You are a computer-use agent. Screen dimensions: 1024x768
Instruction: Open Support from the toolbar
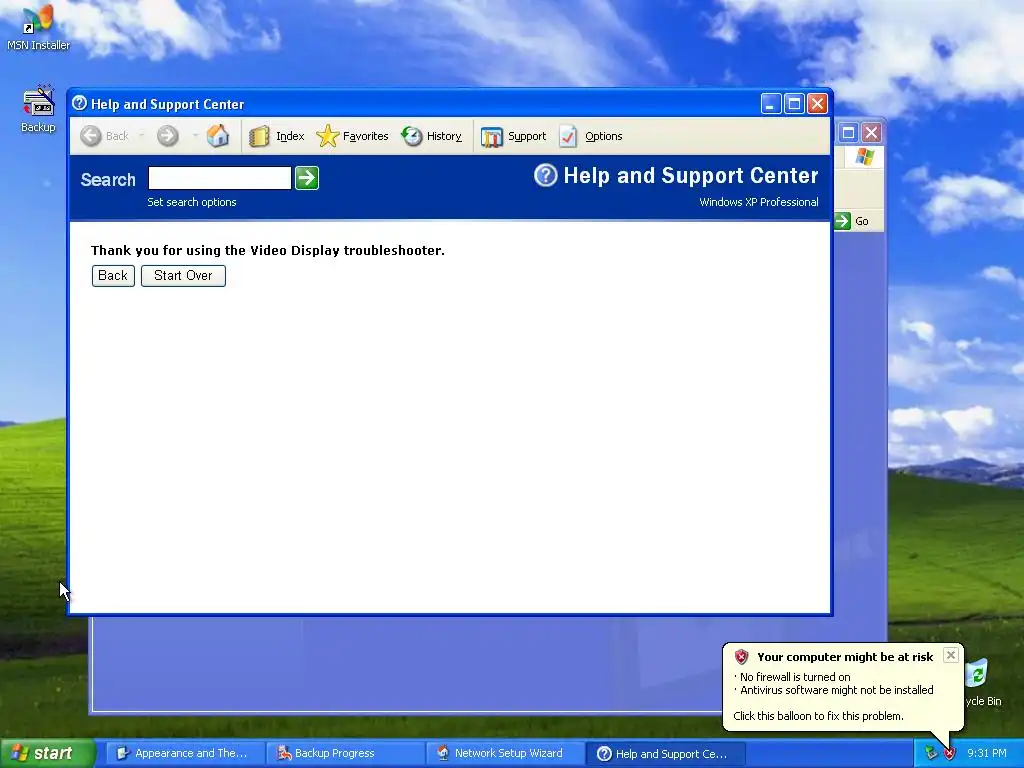point(513,136)
